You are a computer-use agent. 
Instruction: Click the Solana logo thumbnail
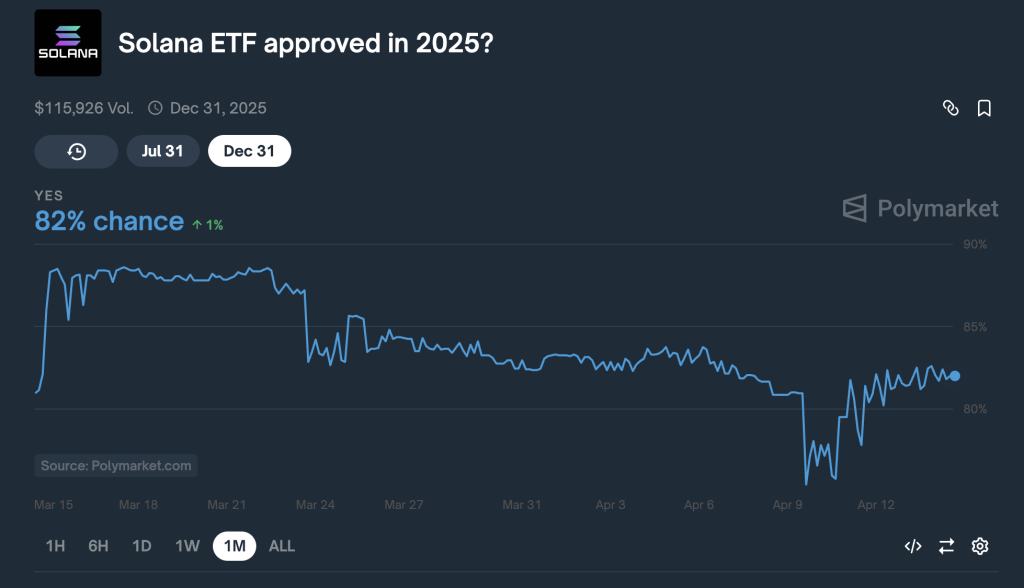67,43
